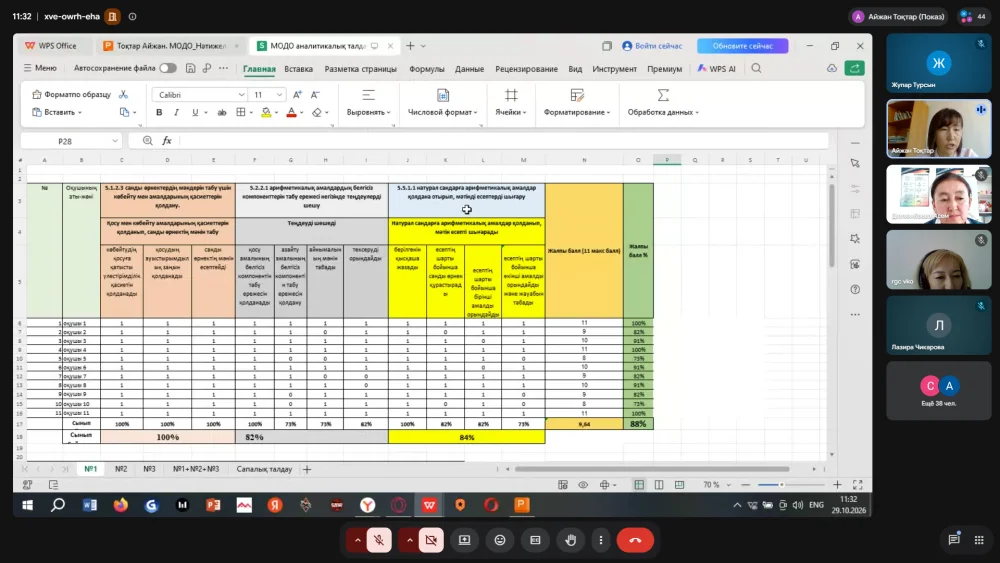Screen dimensions: 1000x563
Task: Add a new sheet with the plus button
Action: [307, 469]
